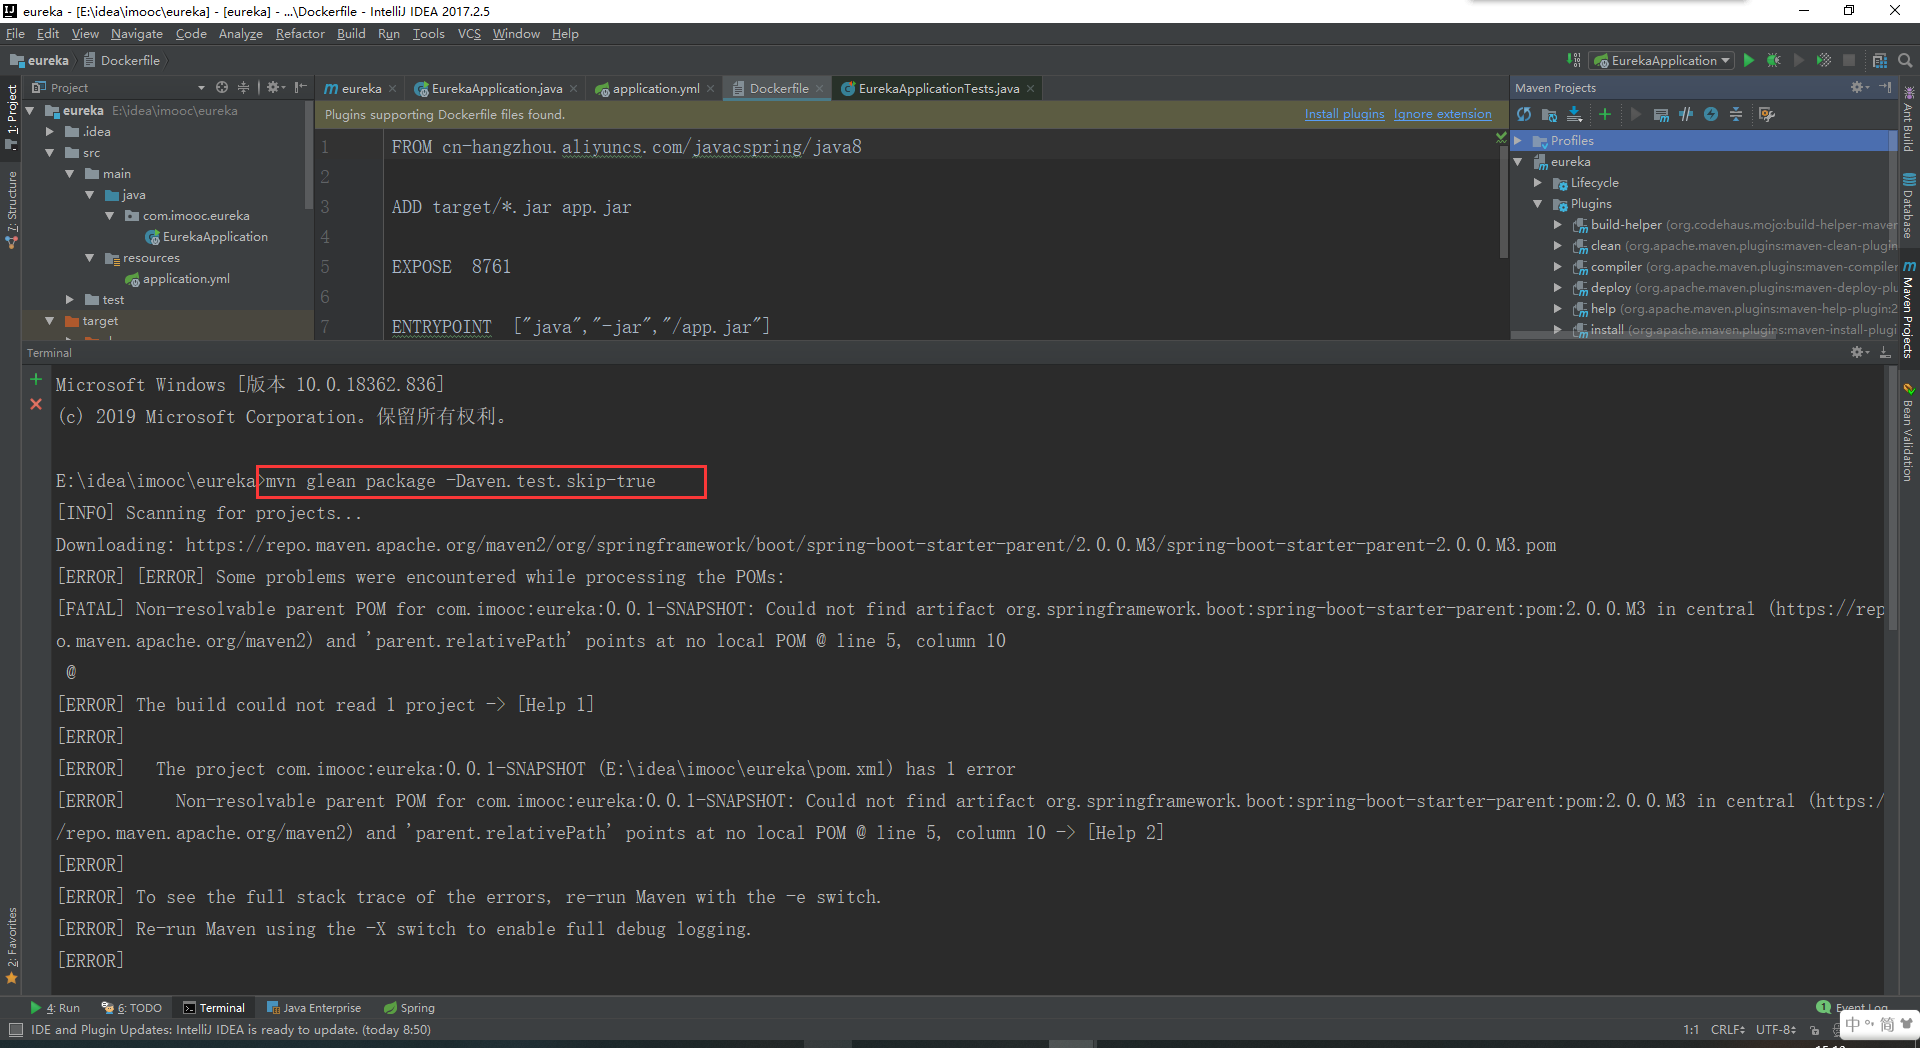Open the EurekaApplication run configuration dropdown
Screen dimensions: 1920x1048
tap(1662, 60)
